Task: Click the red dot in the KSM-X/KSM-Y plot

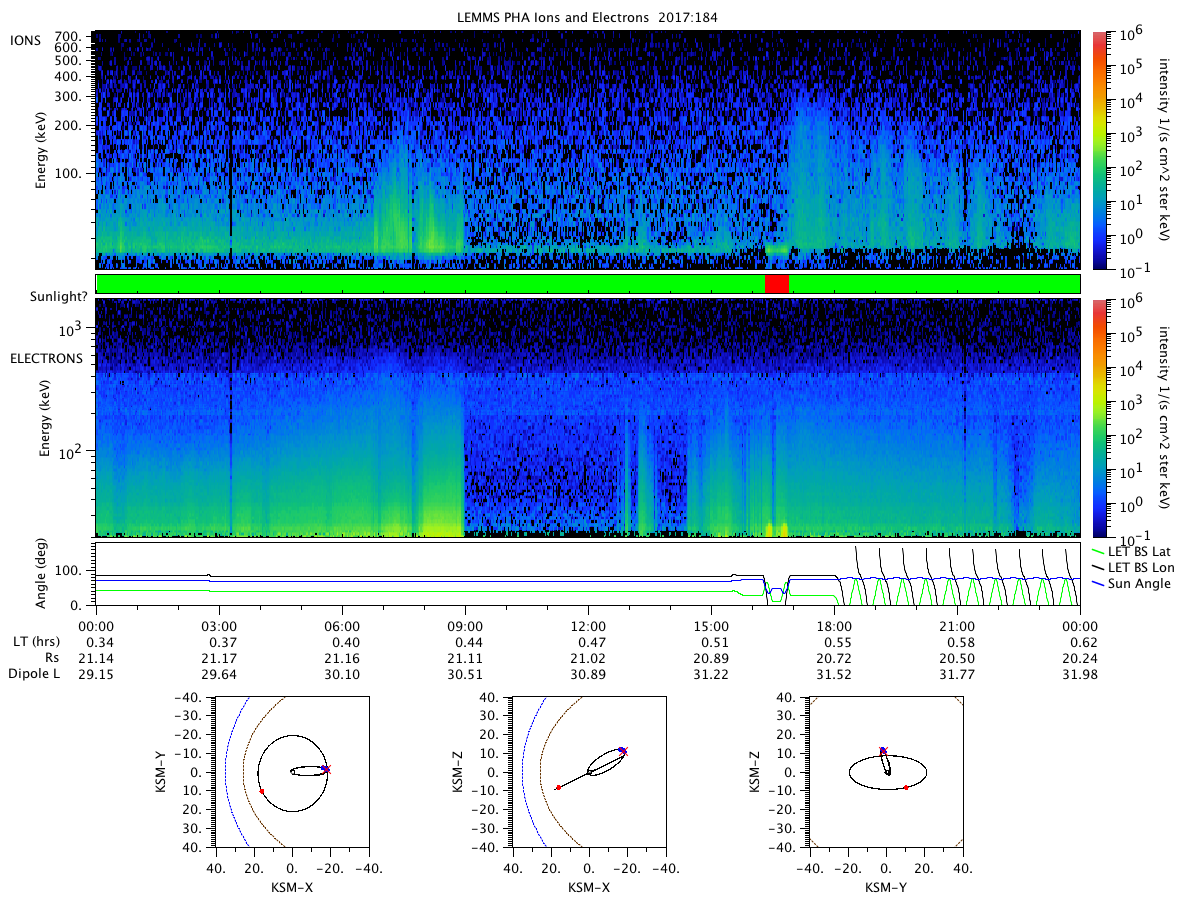Action: click(262, 791)
